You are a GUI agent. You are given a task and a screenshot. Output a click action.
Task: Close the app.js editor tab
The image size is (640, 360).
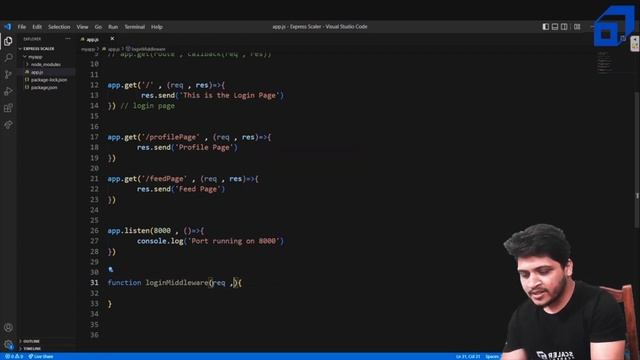112,39
